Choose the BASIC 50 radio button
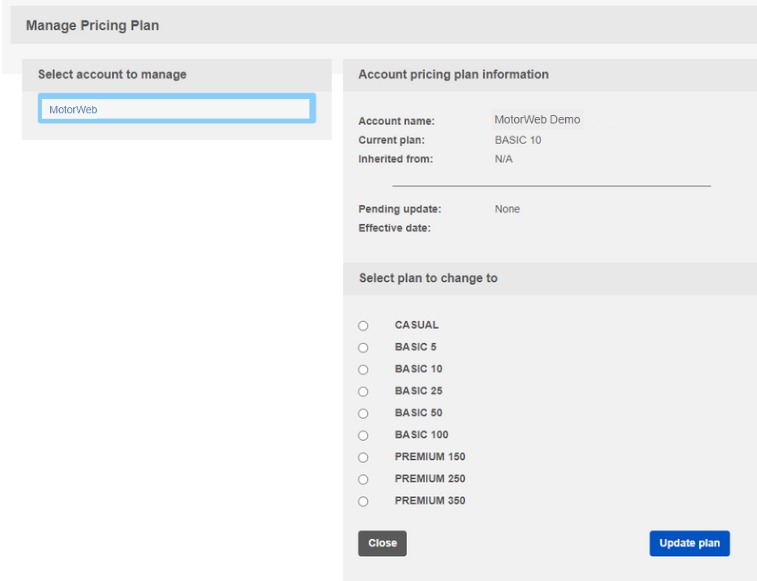The height and width of the screenshot is (581, 757). (x=363, y=413)
